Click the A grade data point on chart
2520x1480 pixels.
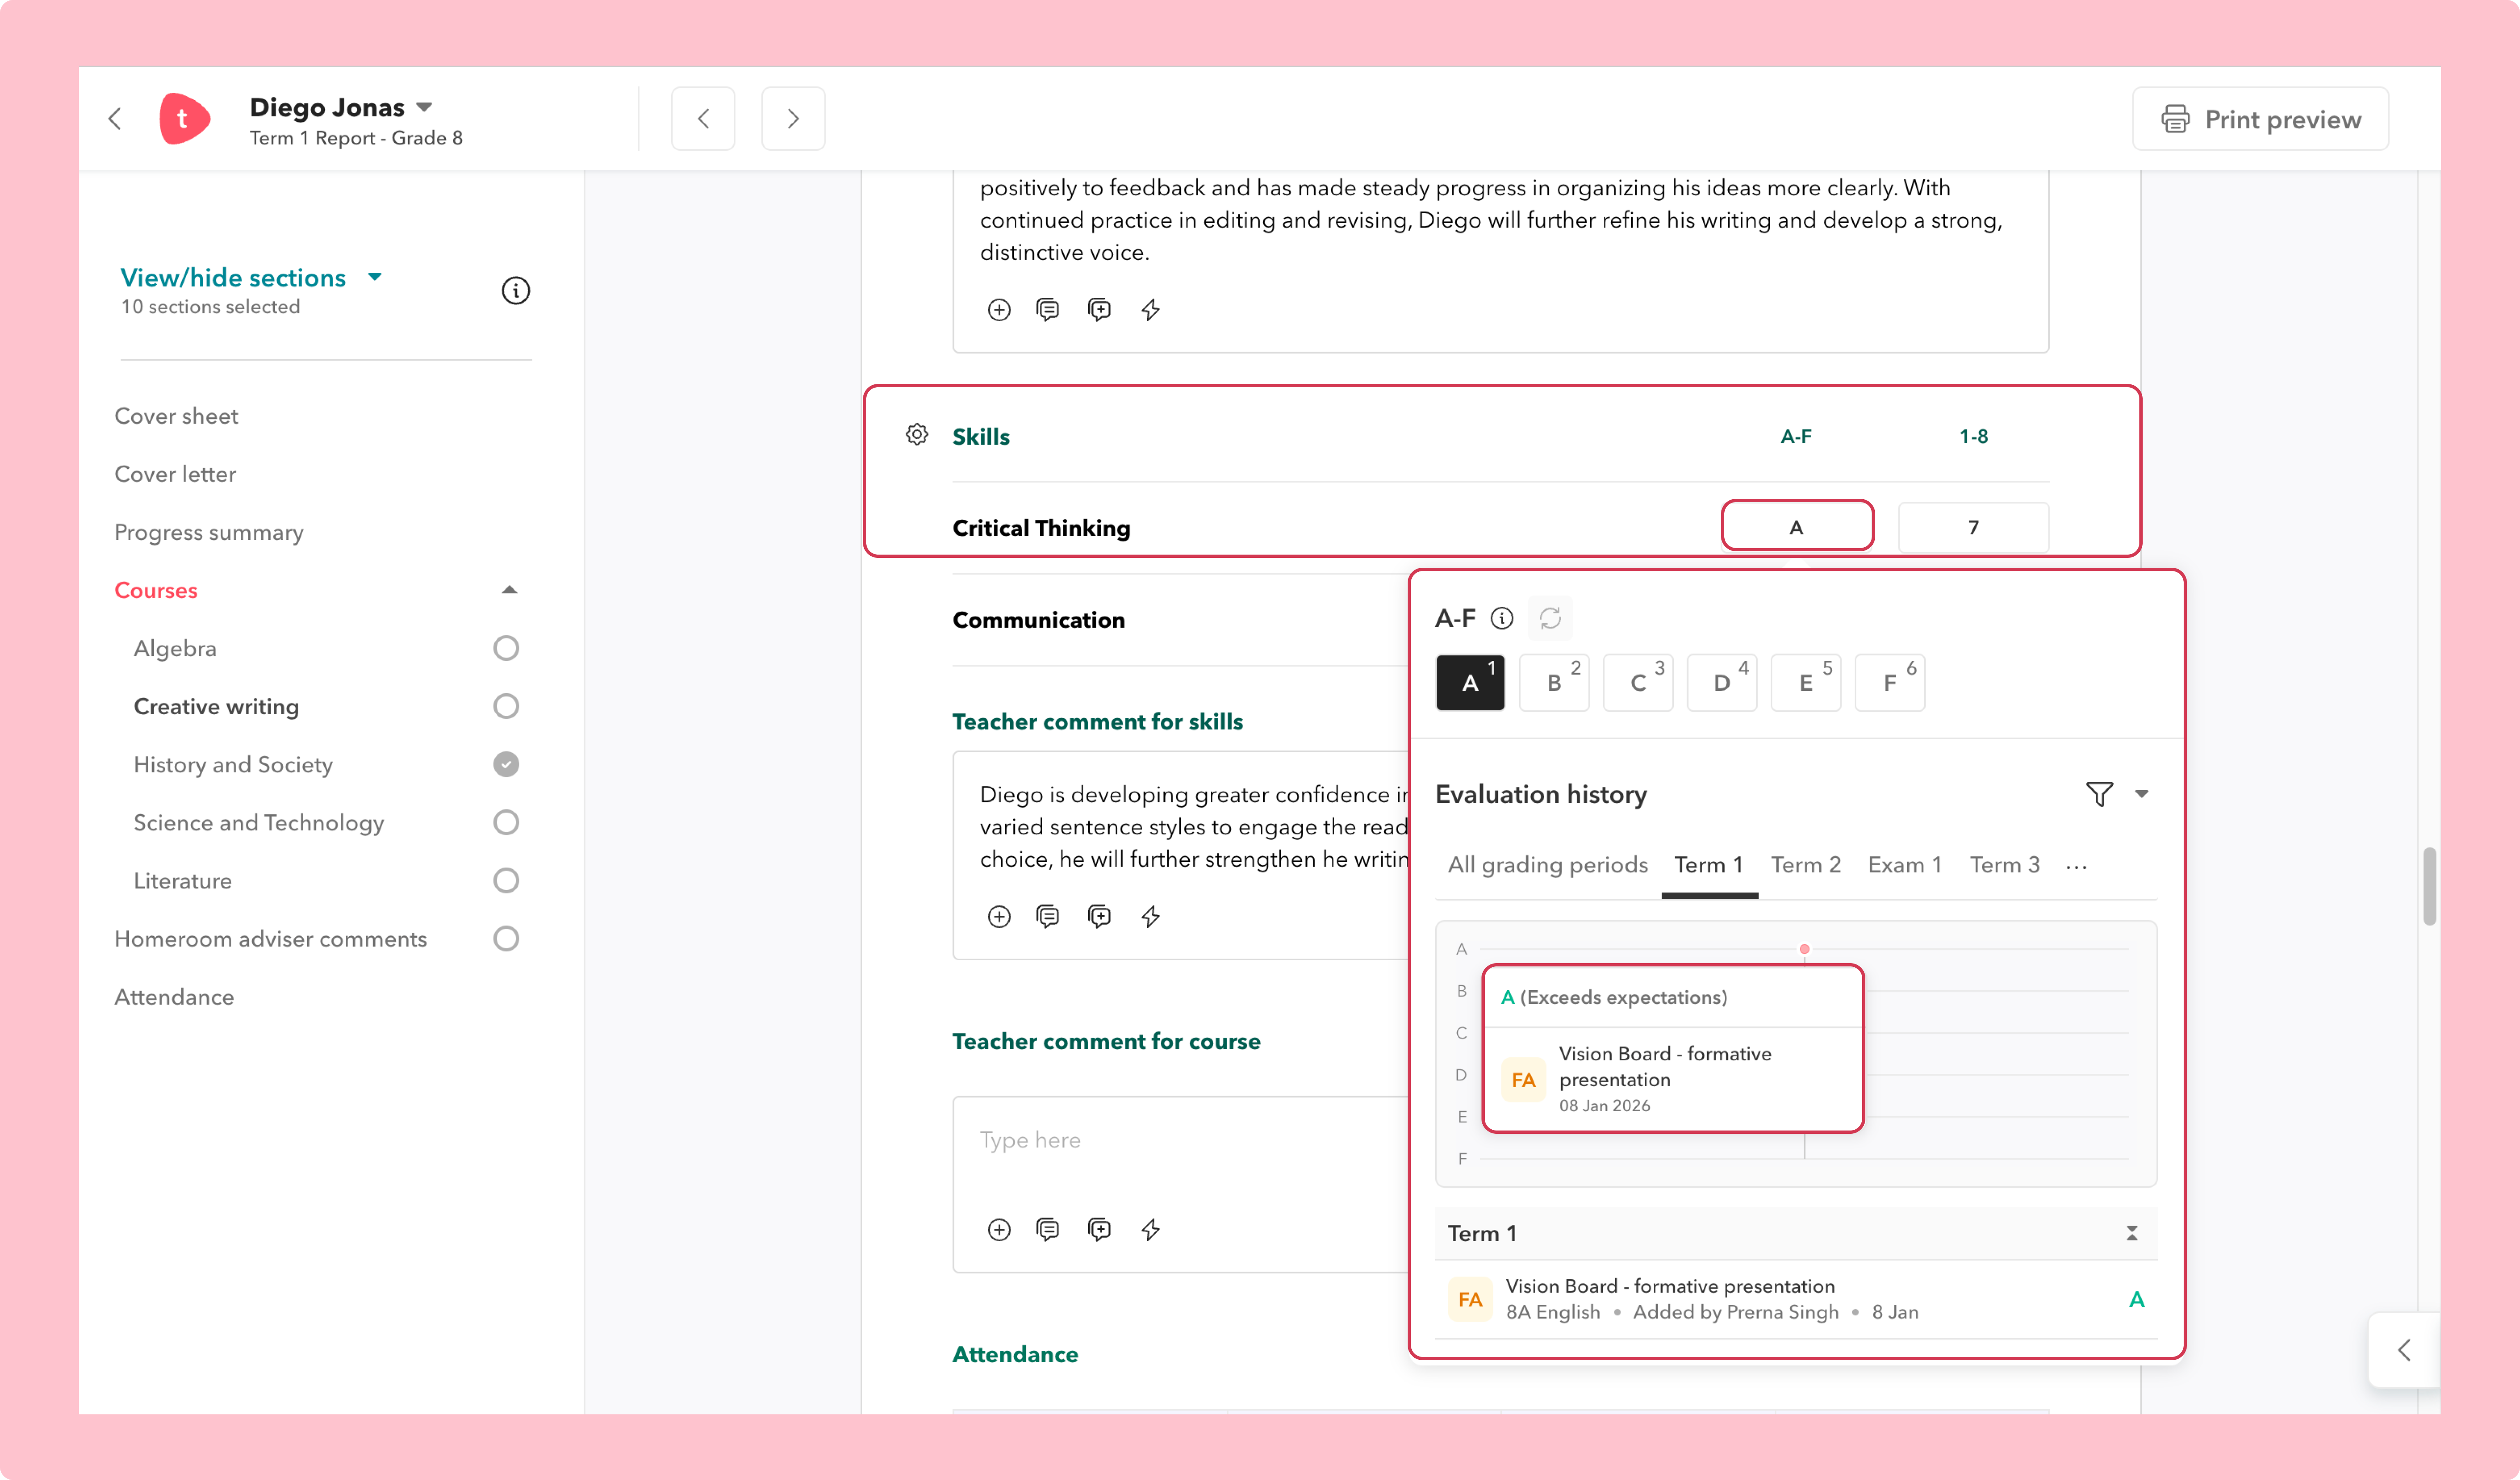(x=1804, y=949)
